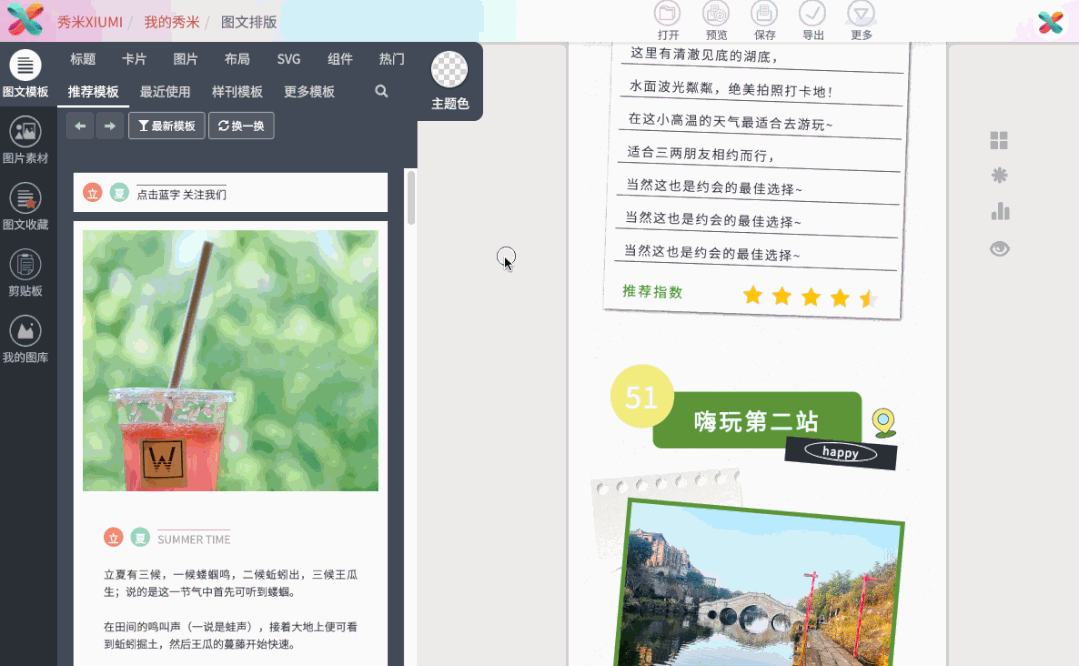Click line 水面波光粼粼 in editor
This screenshot has width=1079, height=666.
(731, 89)
